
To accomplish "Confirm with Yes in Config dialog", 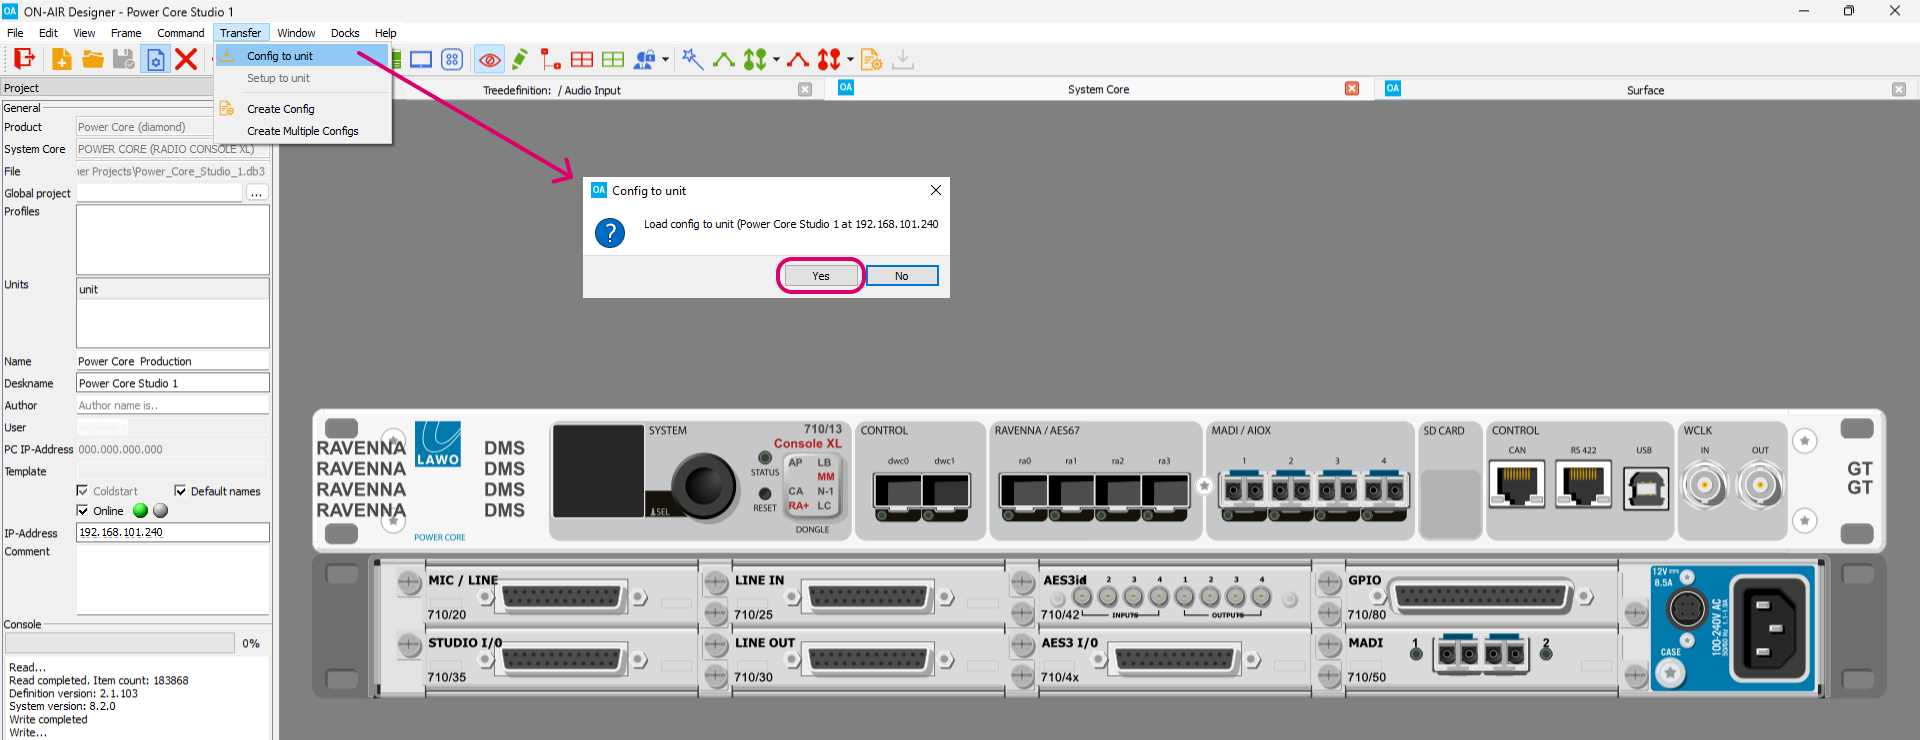I will 820,276.
